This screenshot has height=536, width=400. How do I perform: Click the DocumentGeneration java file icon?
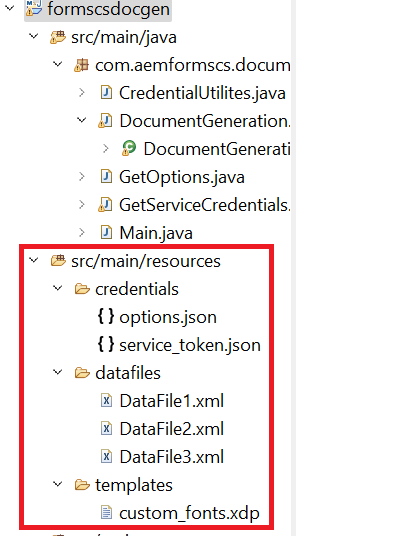coord(105,121)
